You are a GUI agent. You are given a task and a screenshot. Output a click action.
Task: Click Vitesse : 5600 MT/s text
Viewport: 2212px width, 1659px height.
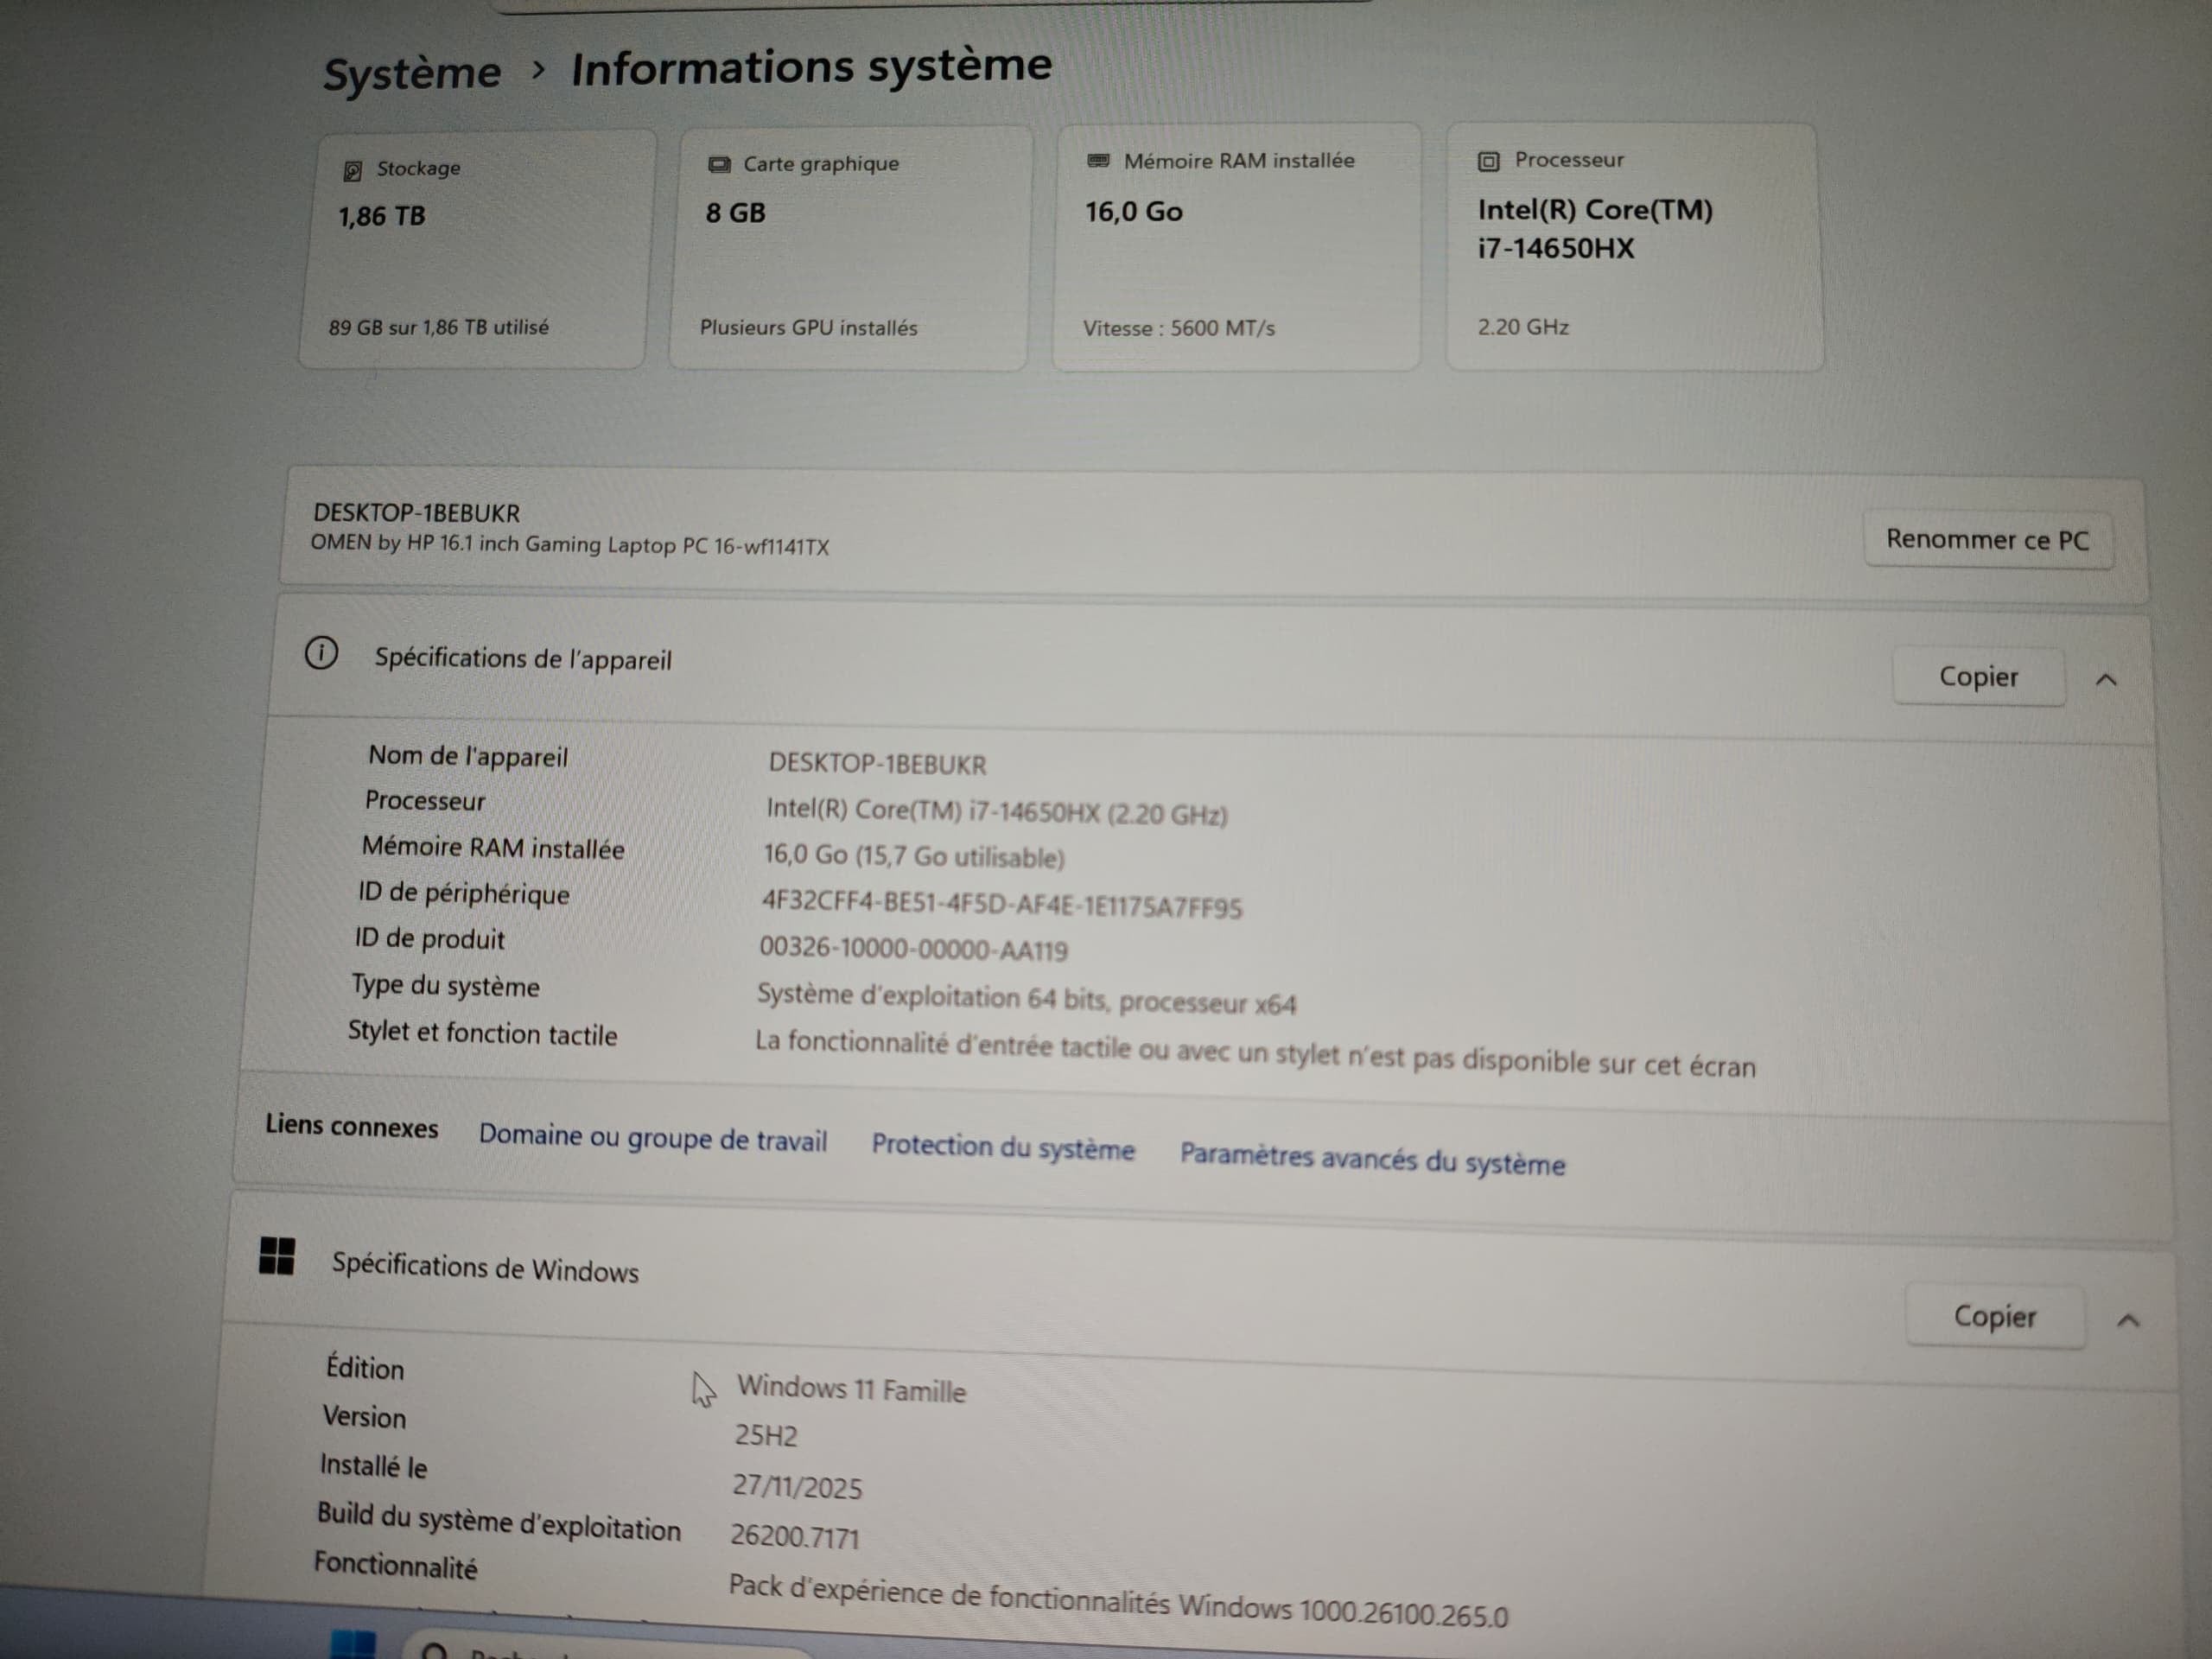(x=1179, y=328)
